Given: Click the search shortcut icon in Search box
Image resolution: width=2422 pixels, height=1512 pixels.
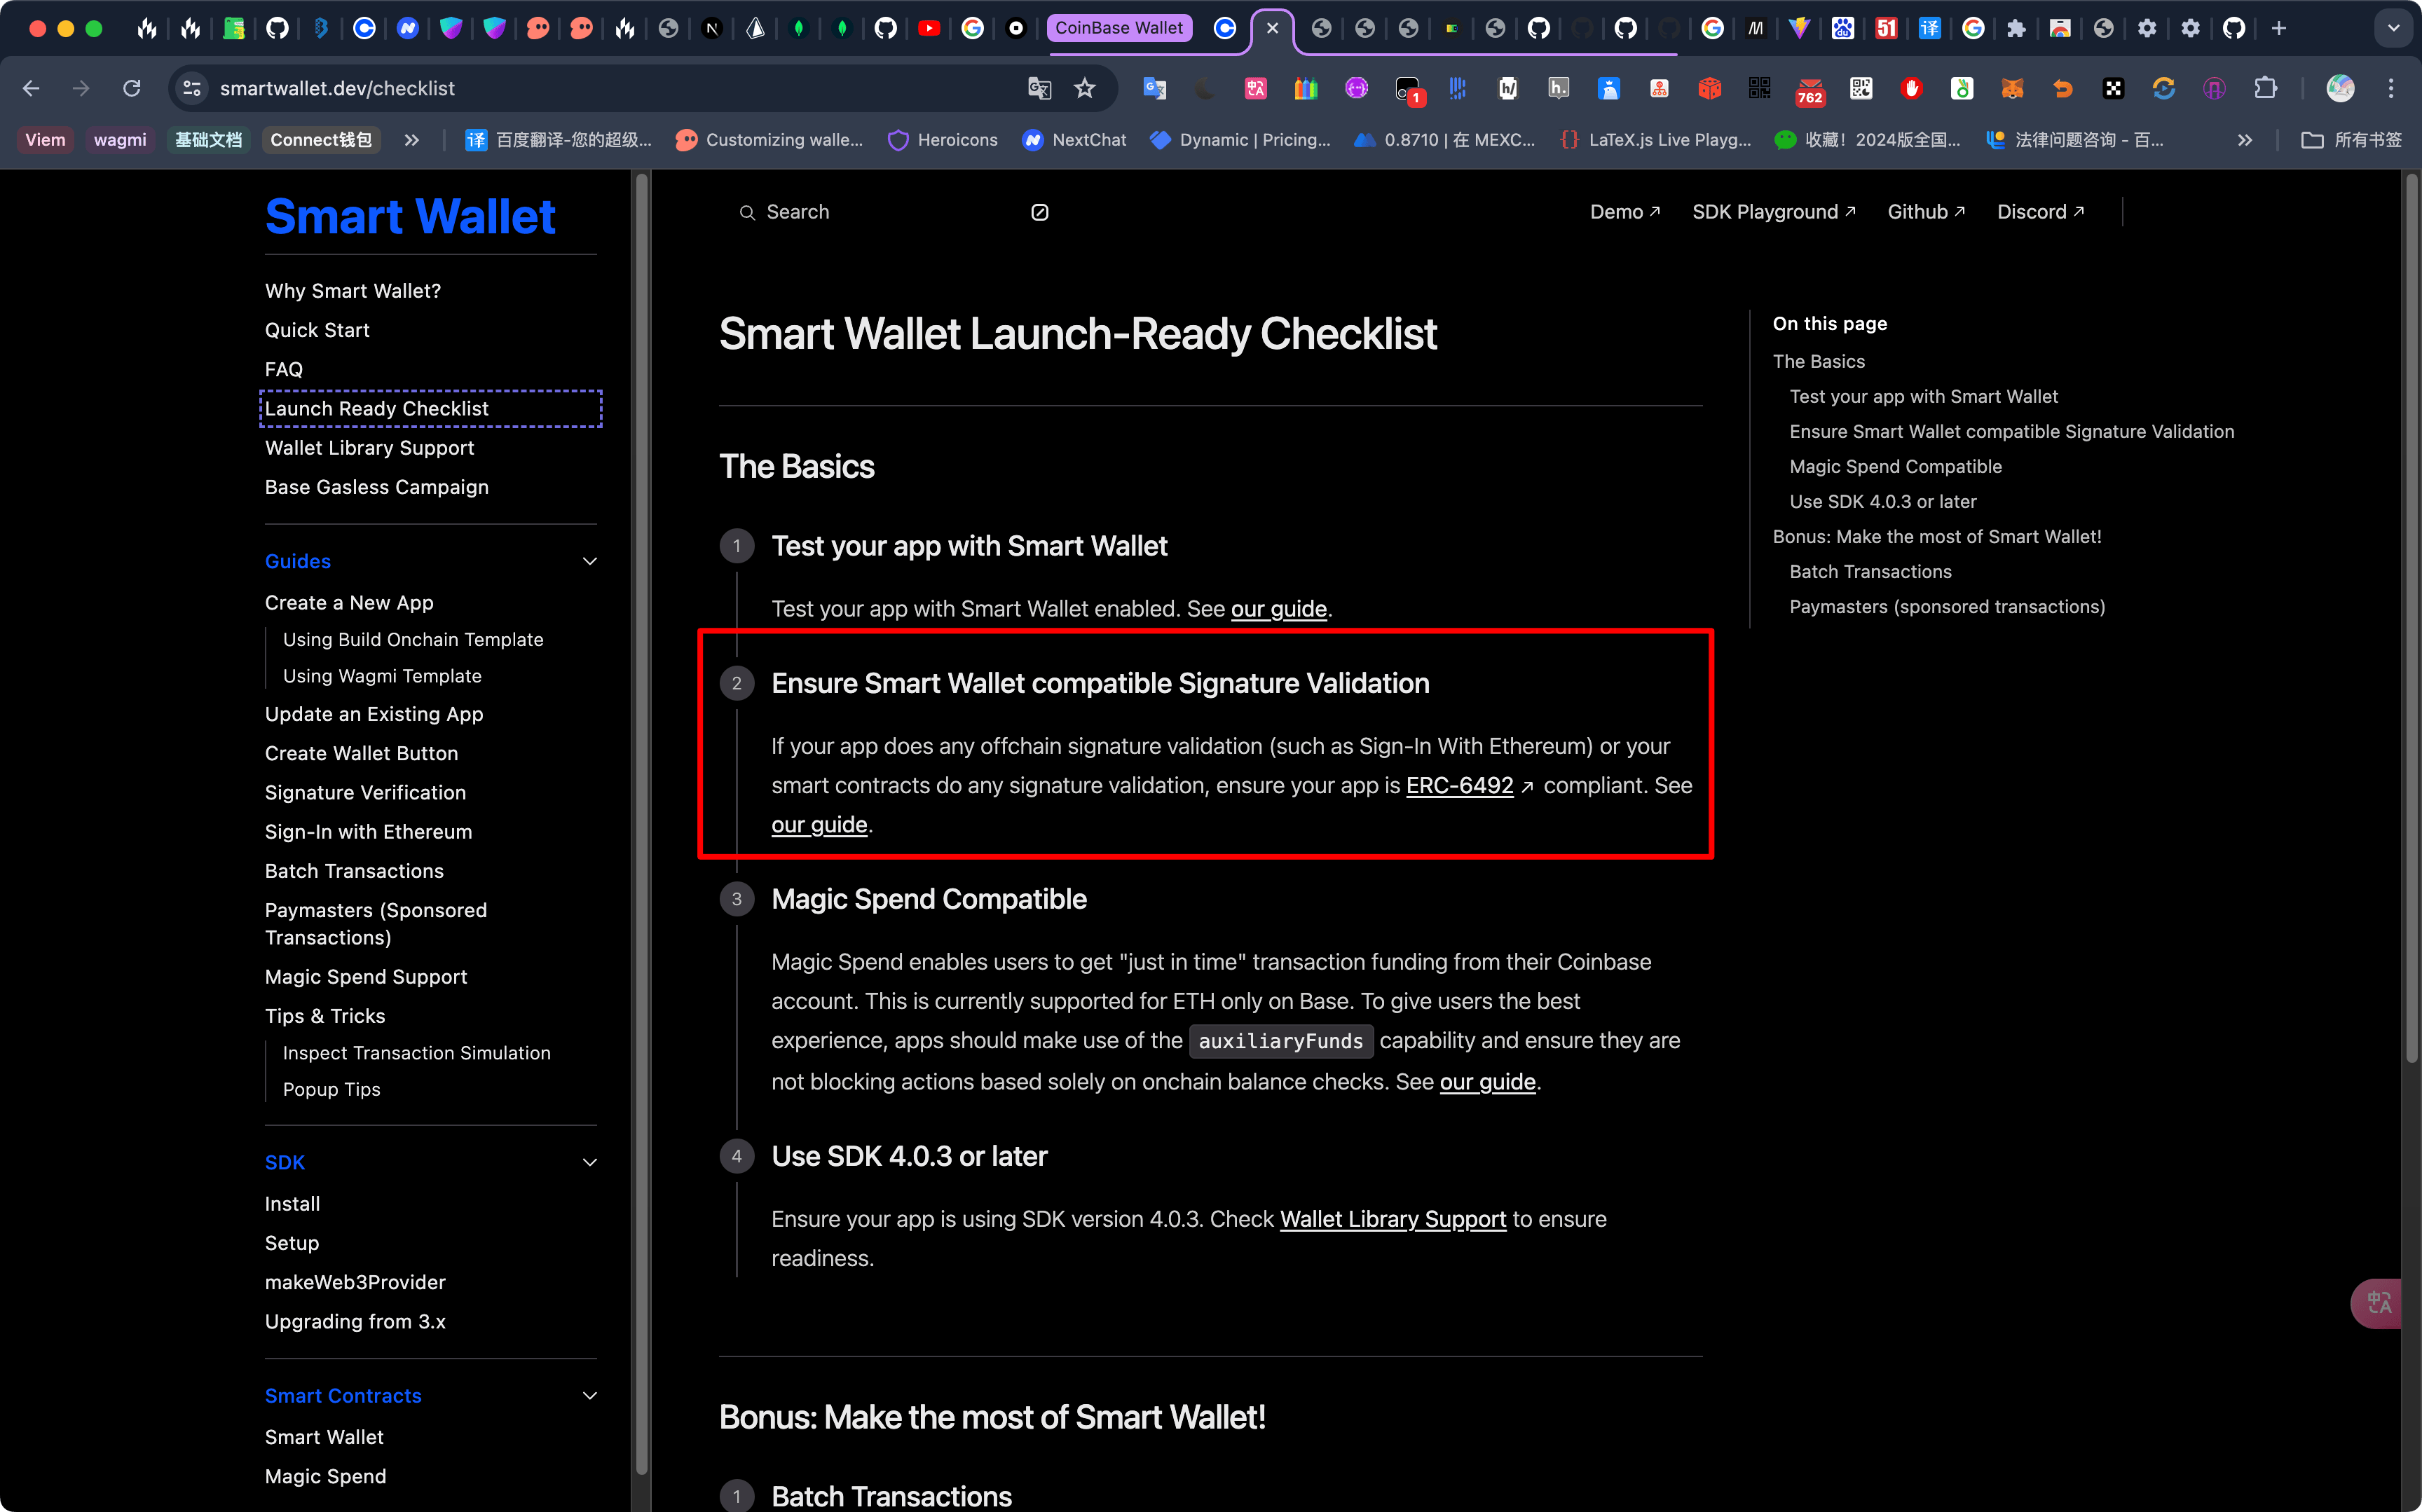Looking at the screenshot, I should click(x=1040, y=212).
